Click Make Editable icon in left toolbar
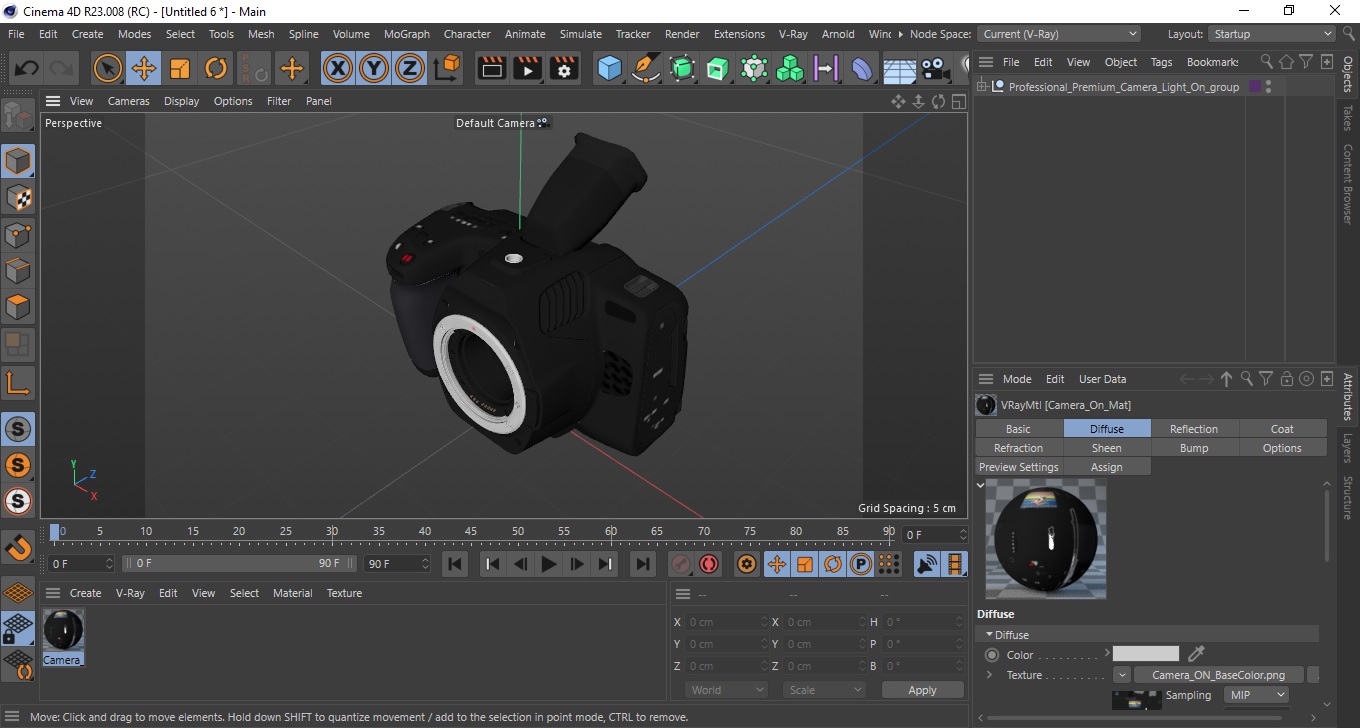This screenshot has height=728, width=1360. (x=18, y=116)
